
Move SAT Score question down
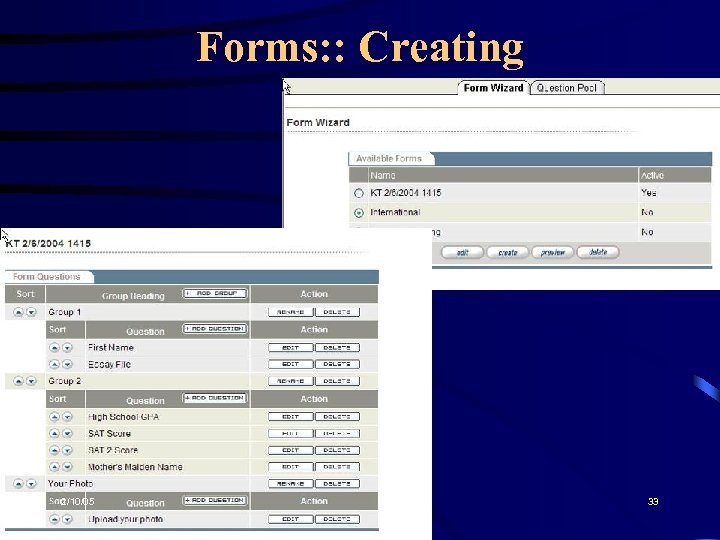tap(68, 433)
